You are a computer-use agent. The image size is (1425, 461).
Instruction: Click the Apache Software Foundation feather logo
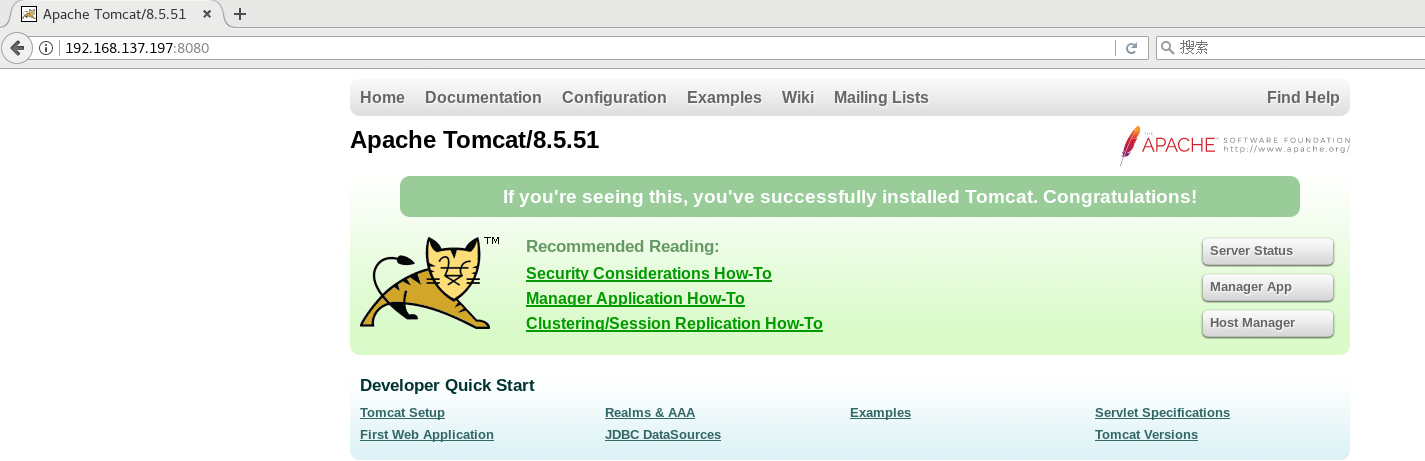click(1235, 145)
